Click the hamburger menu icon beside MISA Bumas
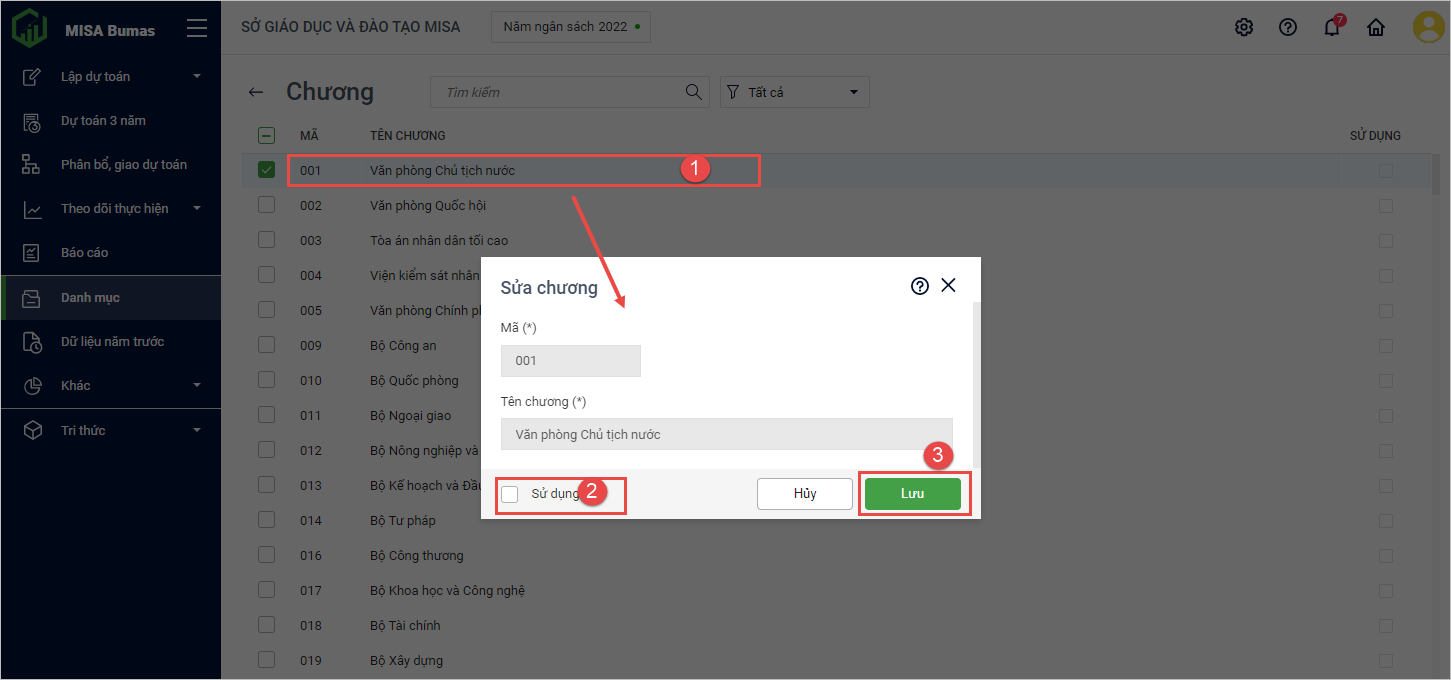The width and height of the screenshot is (1451, 680). point(197,29)
